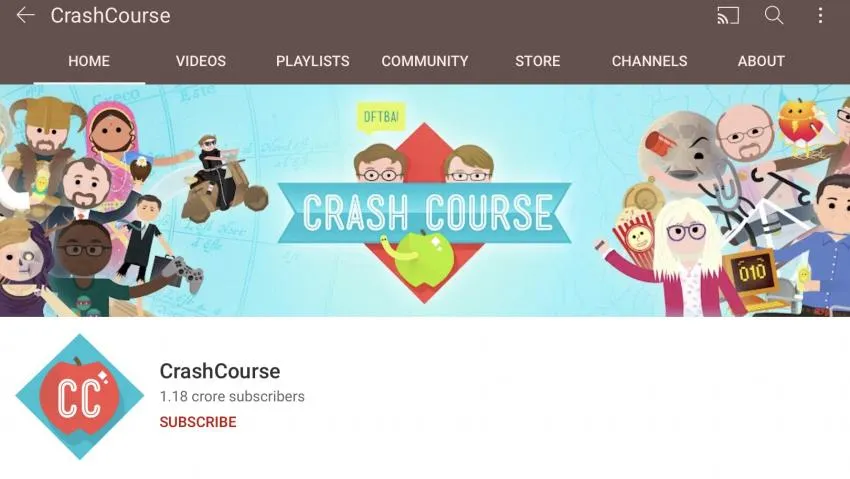
Task: Subscribe to the CrashCourse channel
Action: [x=198, y=422]
